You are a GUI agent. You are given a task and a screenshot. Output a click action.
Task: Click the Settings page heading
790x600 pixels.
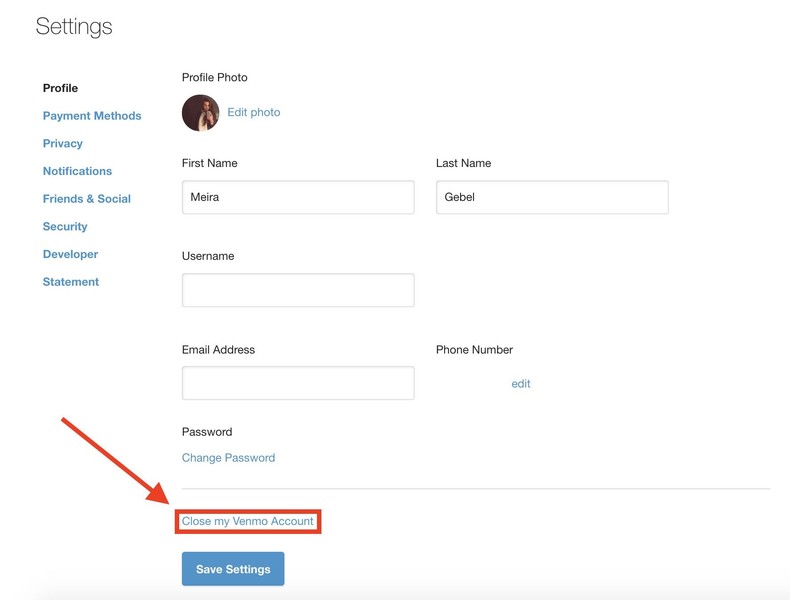coord(74,27)
